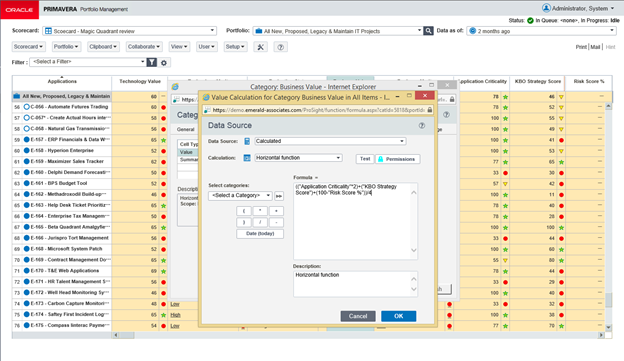Open the Collaborate menu
This screenshot has height=361, width=624.
pyautogui.click(x=144, y=47)
